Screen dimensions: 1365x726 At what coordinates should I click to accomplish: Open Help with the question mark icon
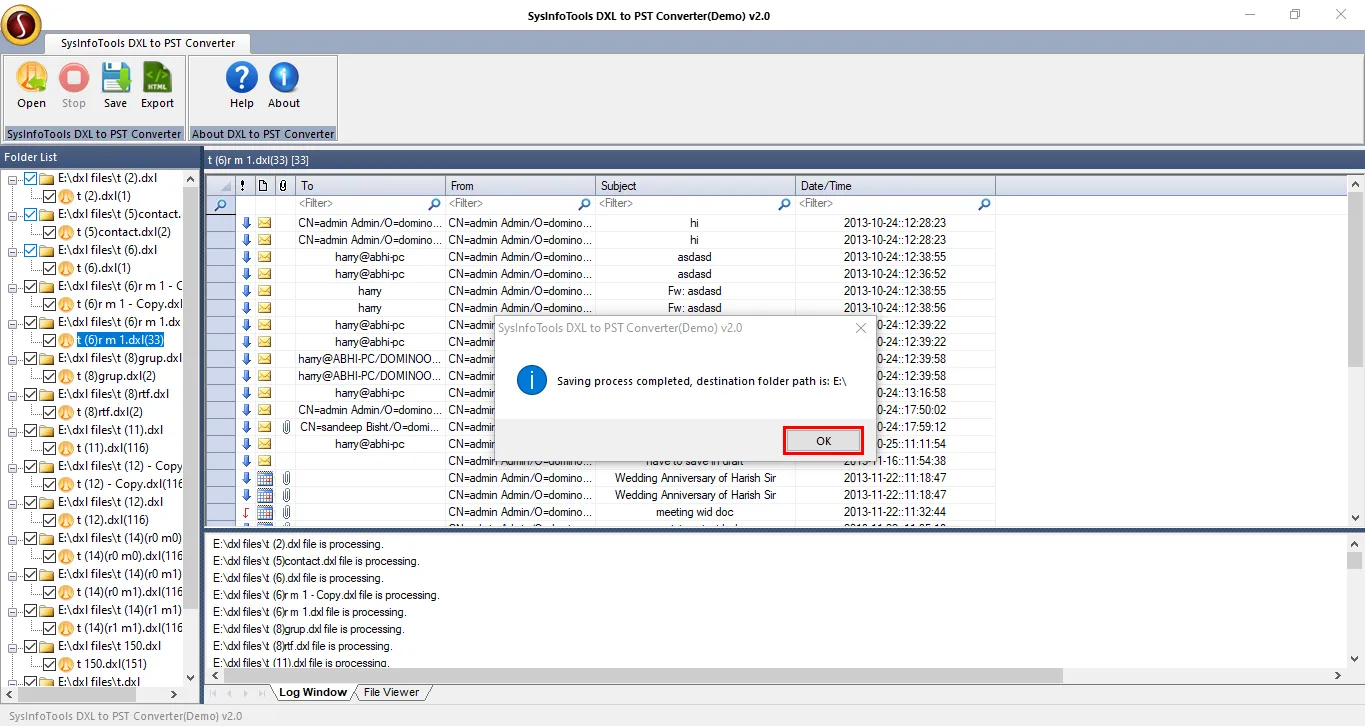point(241,78)
